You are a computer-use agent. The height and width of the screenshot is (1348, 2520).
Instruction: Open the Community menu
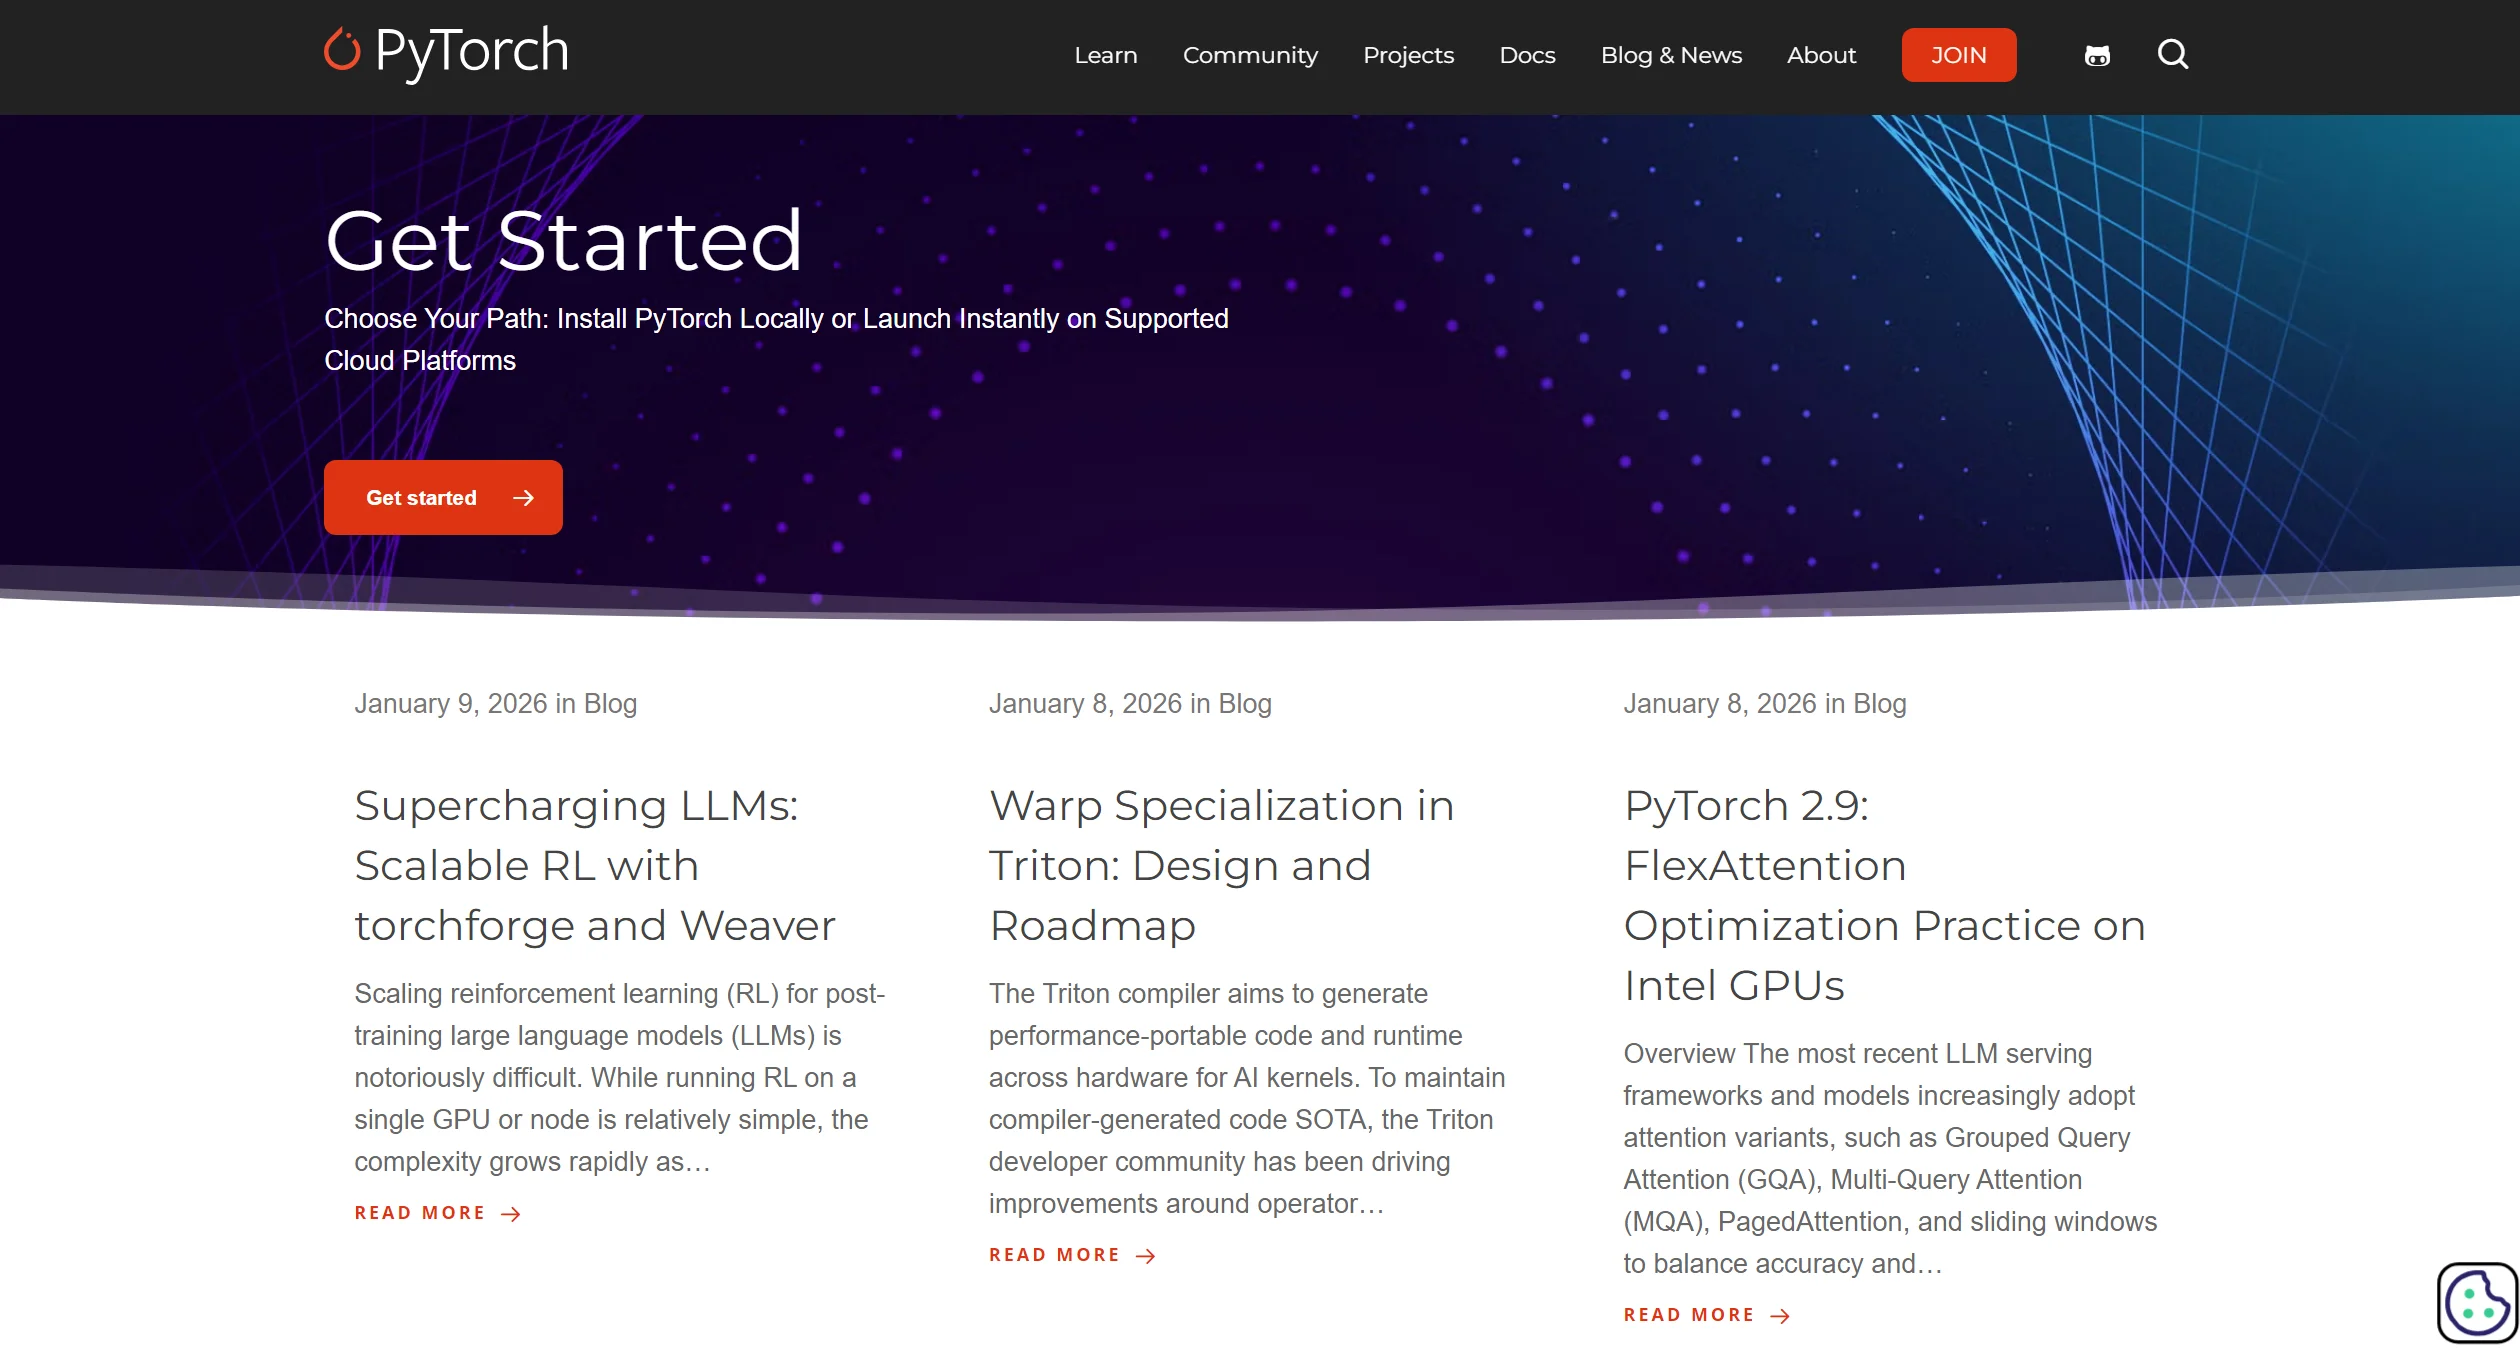pyautogui.click(x=1250, y=55)
